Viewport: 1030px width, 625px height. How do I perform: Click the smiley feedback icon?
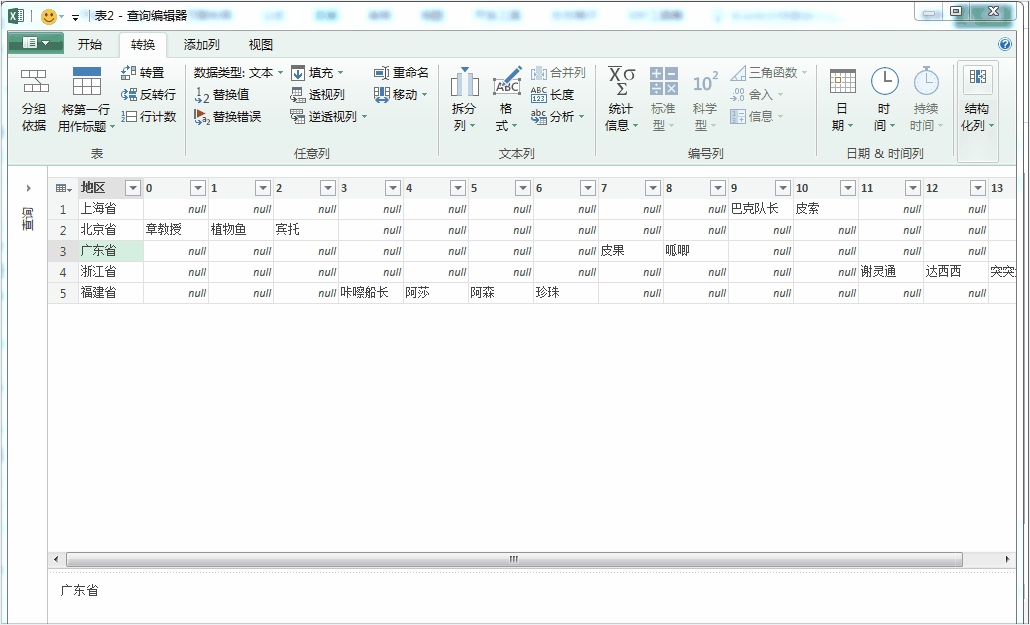[49, 16]
